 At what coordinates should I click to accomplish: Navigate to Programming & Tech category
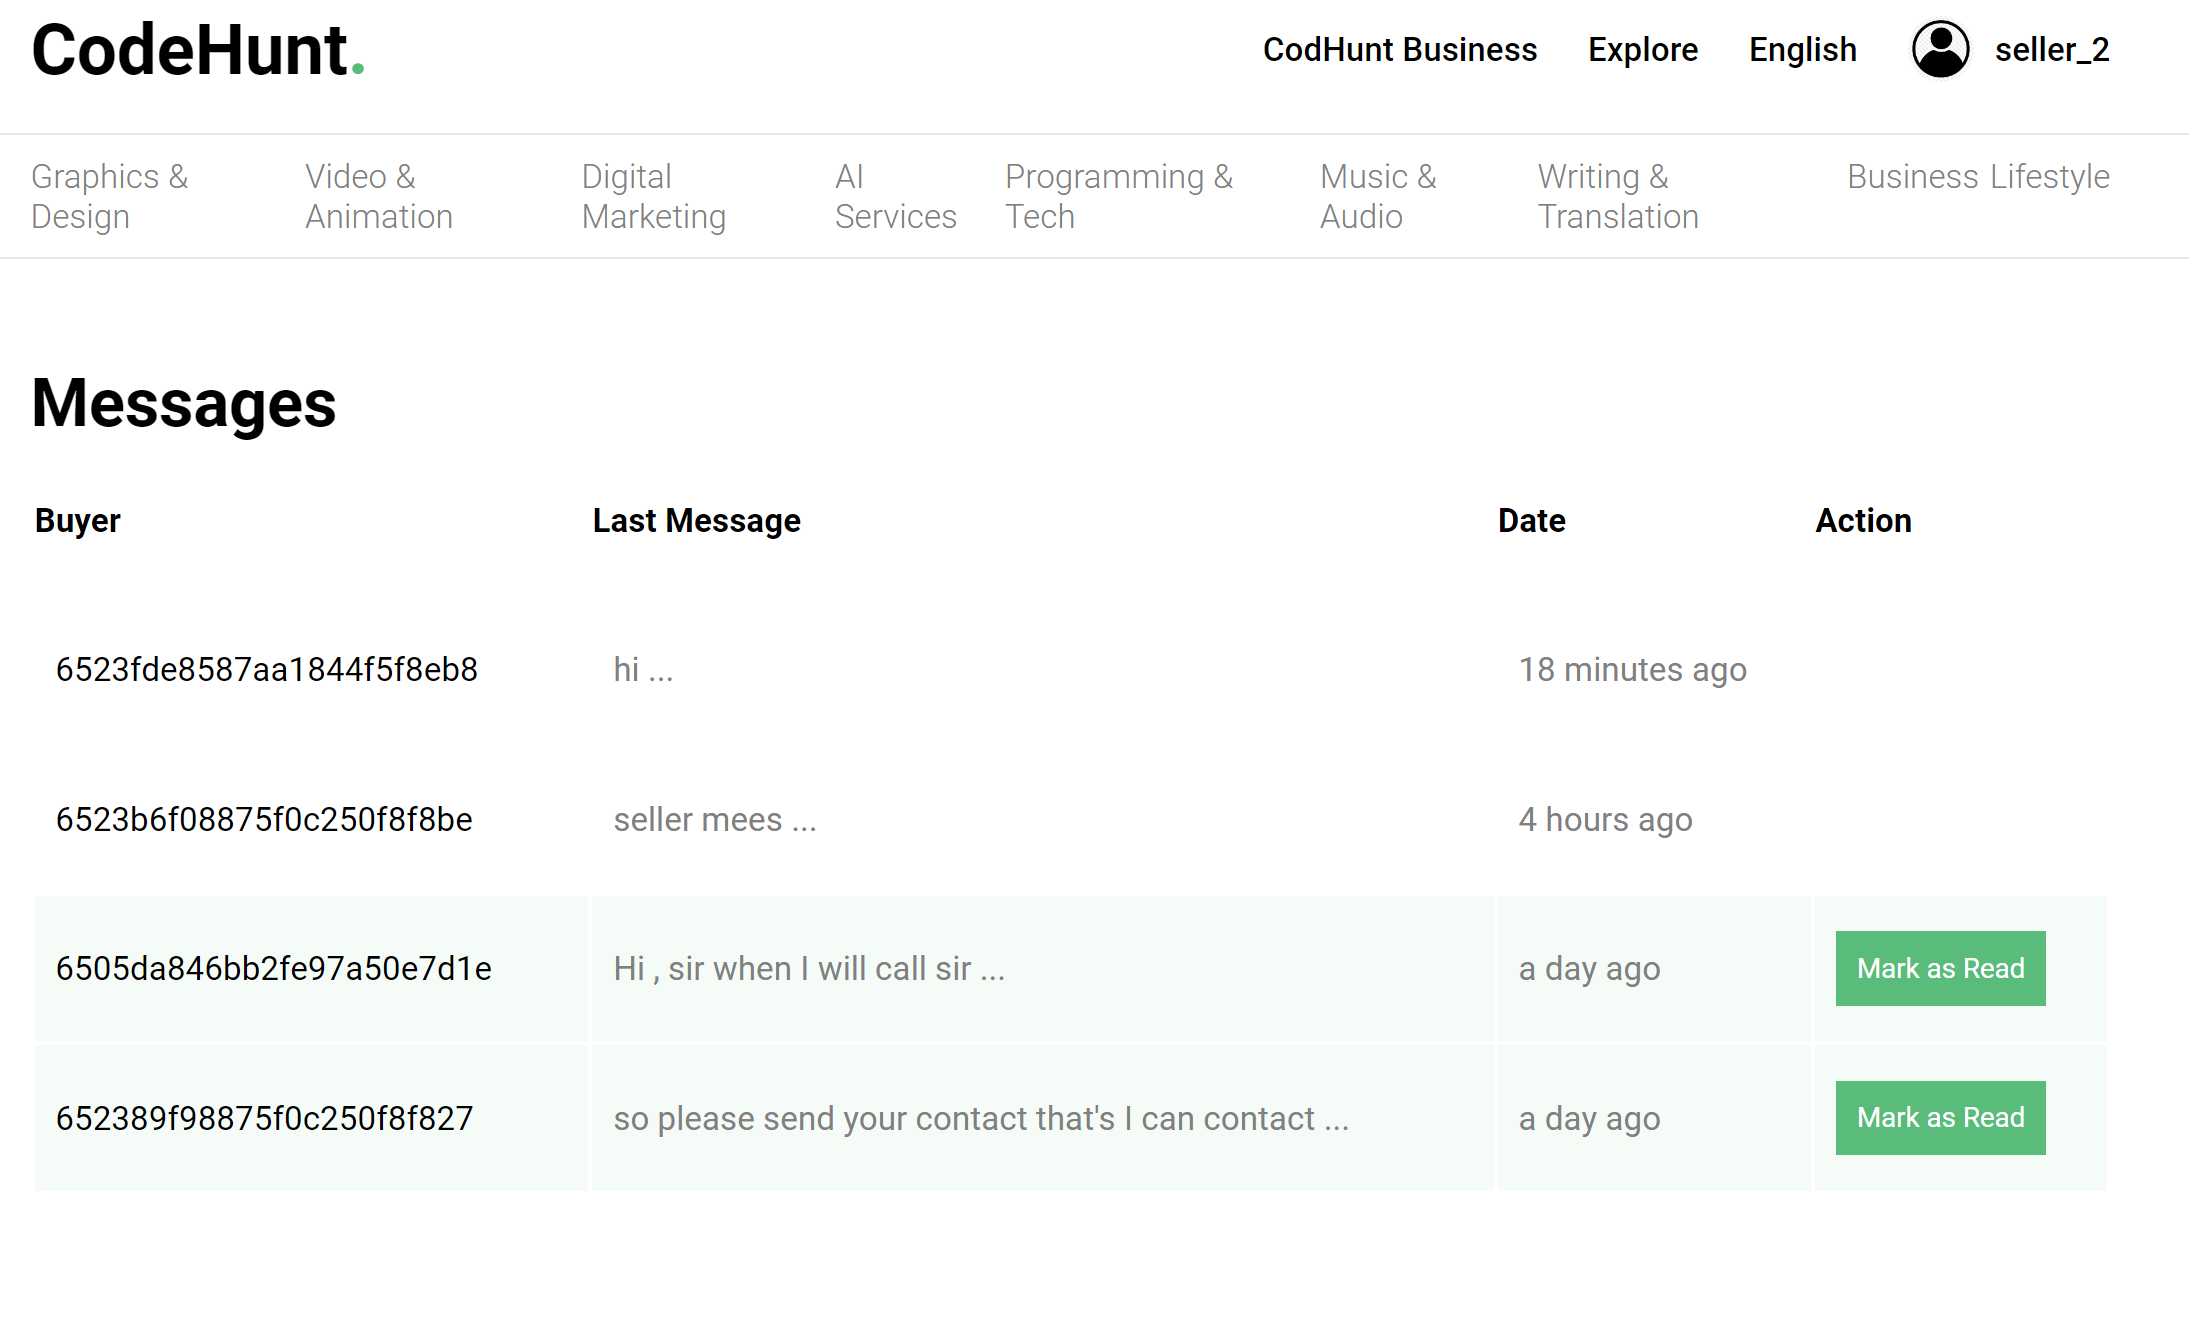pos(1121,195)
